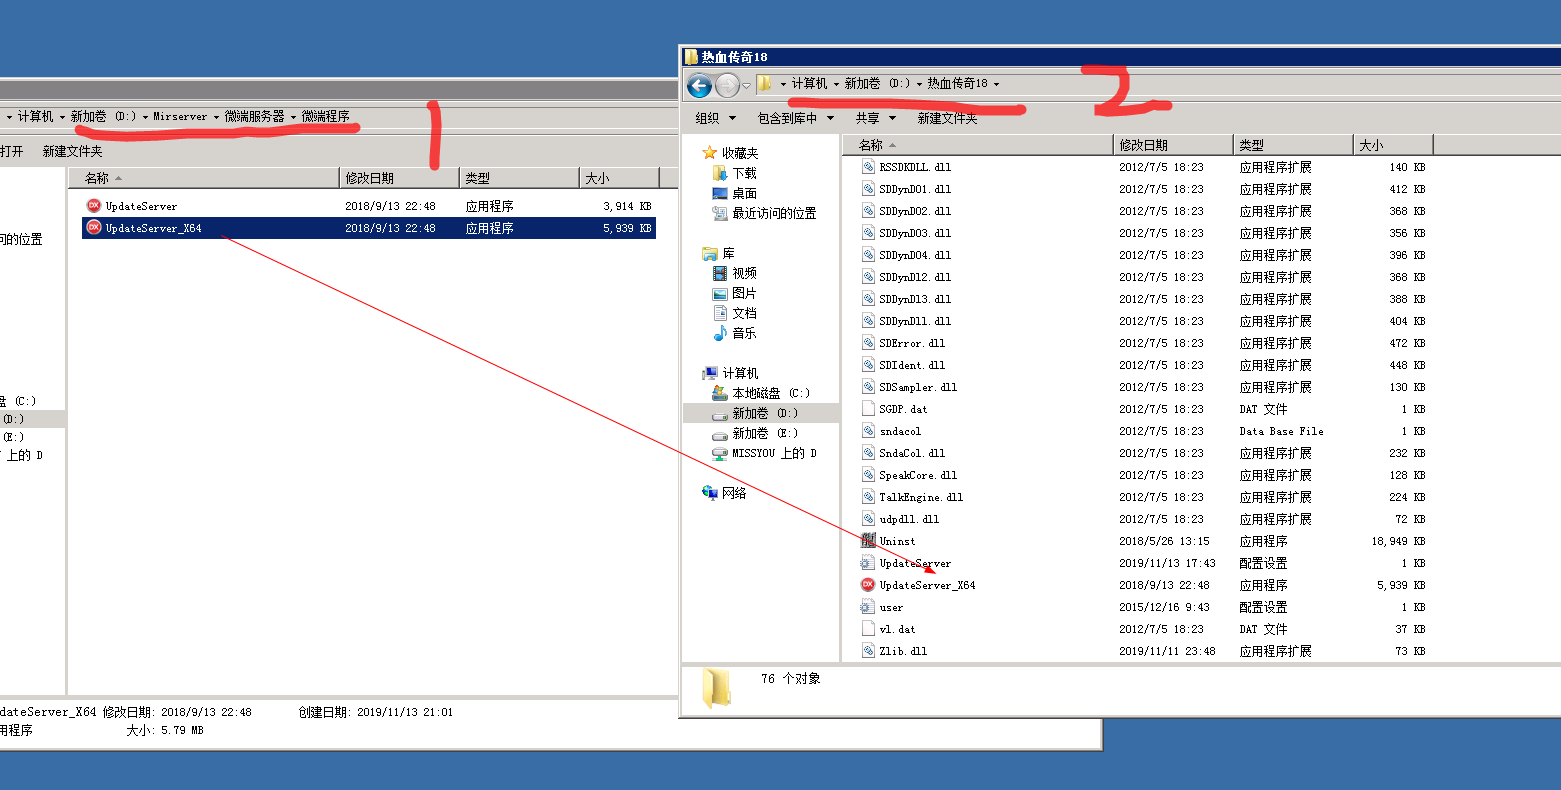Image resolution: width=1561 pixels, height=790 pixels.
Task: Select 微端服务器 in left address bar
Action: 254,116
